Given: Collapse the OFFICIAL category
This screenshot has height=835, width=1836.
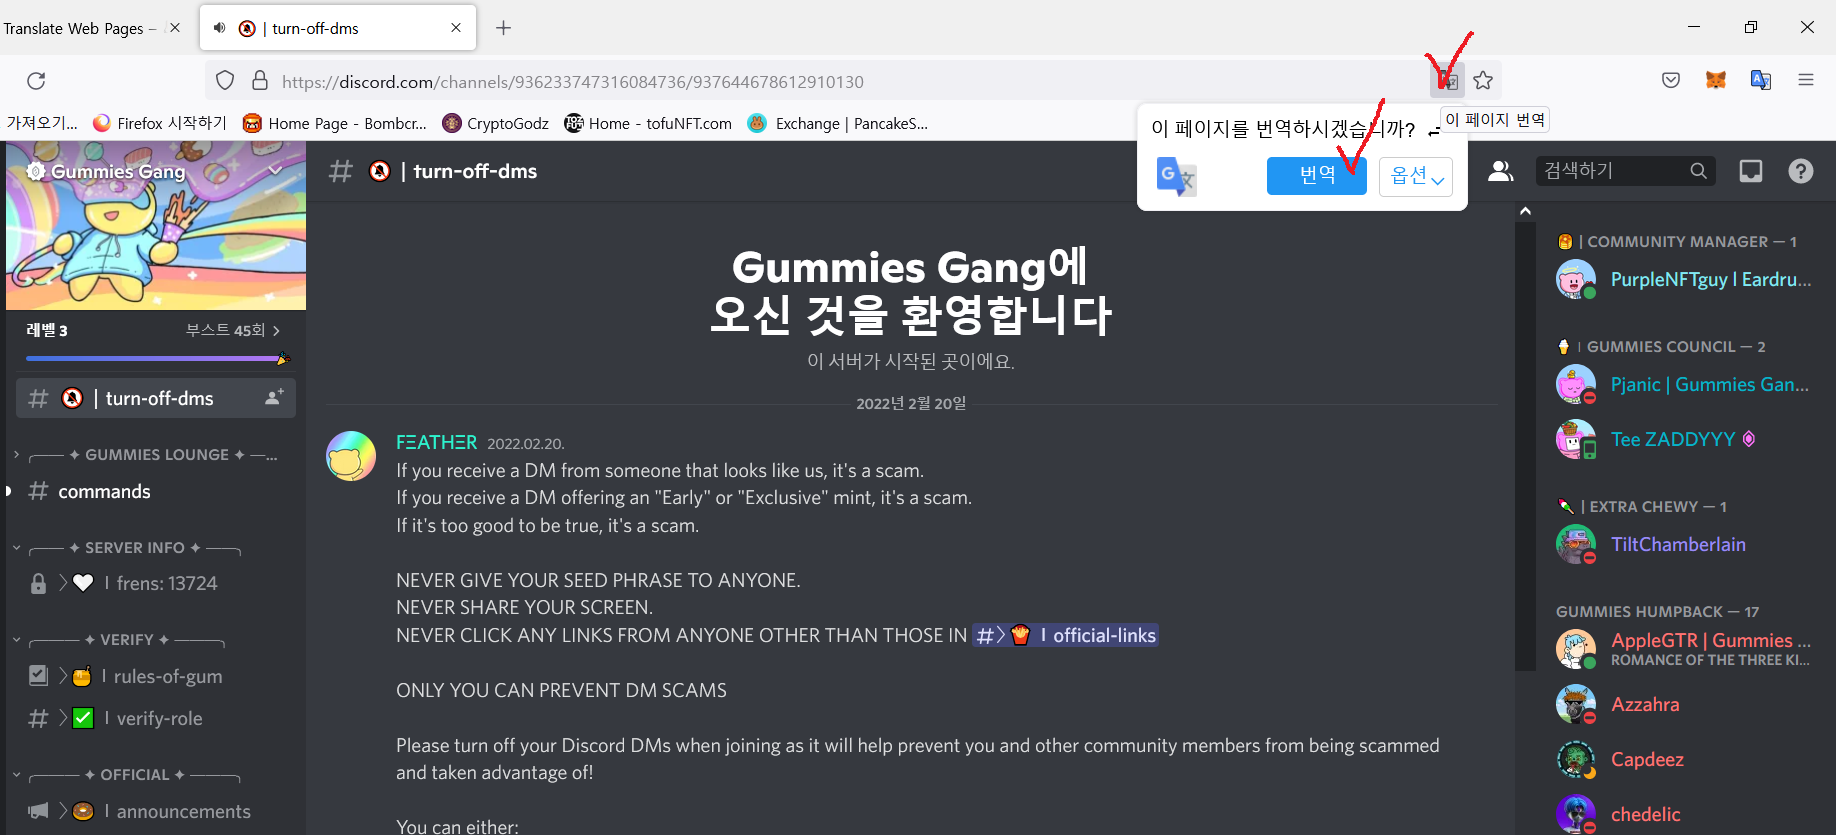Looking at the screenshot, I should click(x=126, y=775).
